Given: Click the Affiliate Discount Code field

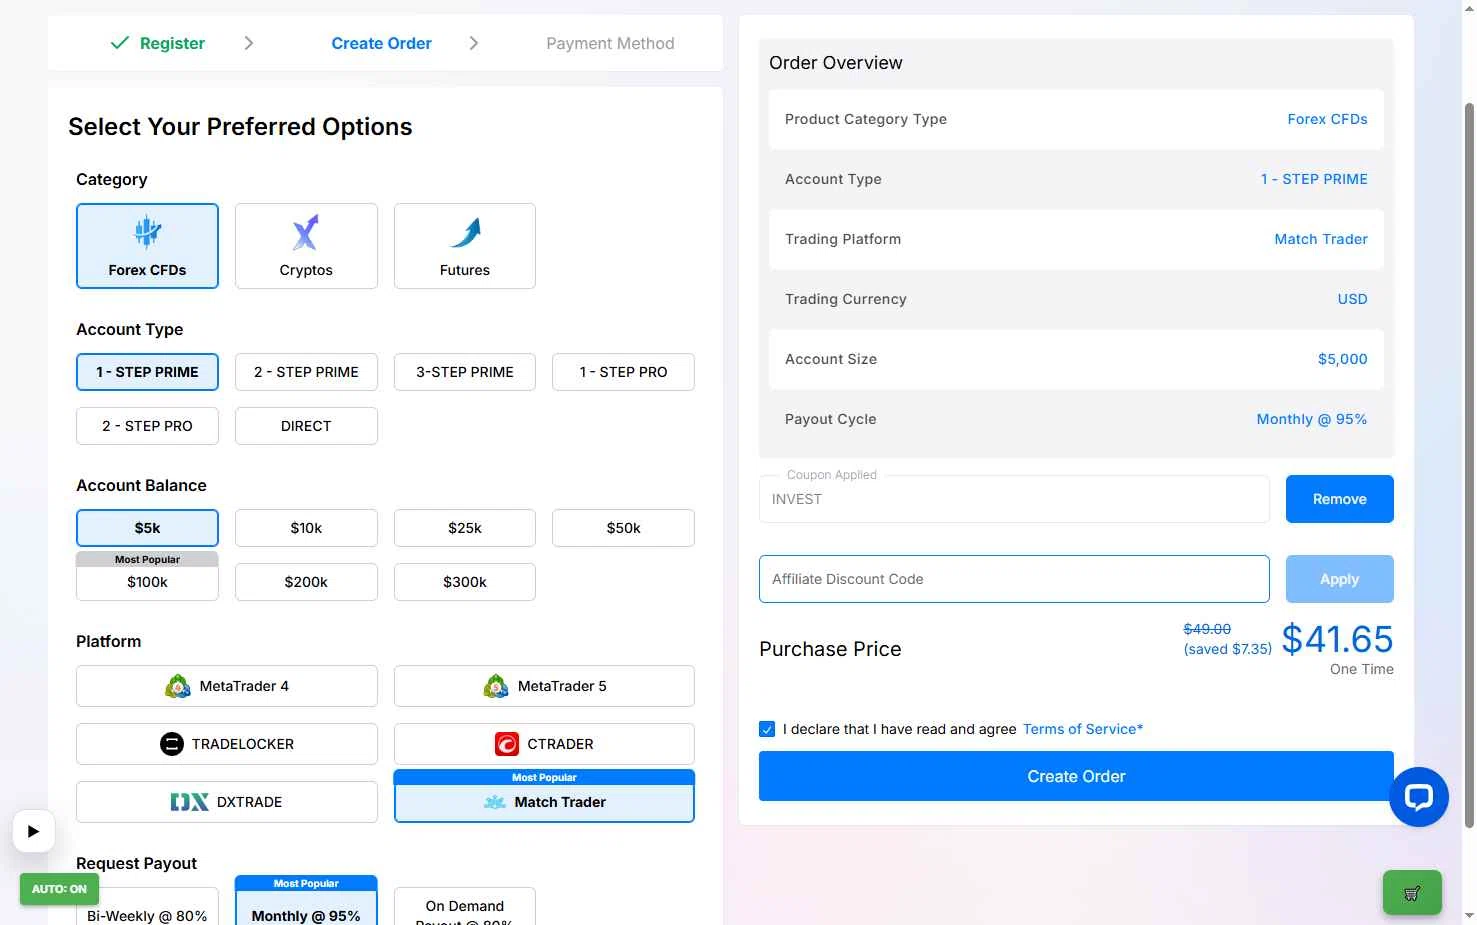Looking at the screenshot, I should pos(1014,579).
